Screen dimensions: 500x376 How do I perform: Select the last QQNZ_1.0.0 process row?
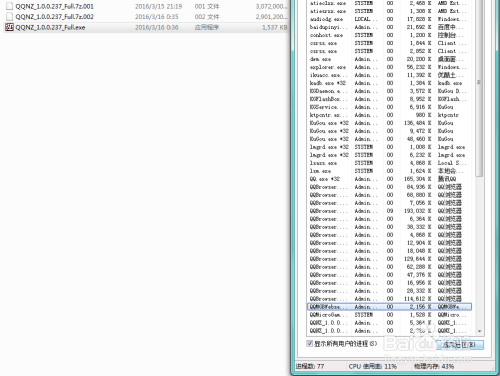click(x=389, y=331)
